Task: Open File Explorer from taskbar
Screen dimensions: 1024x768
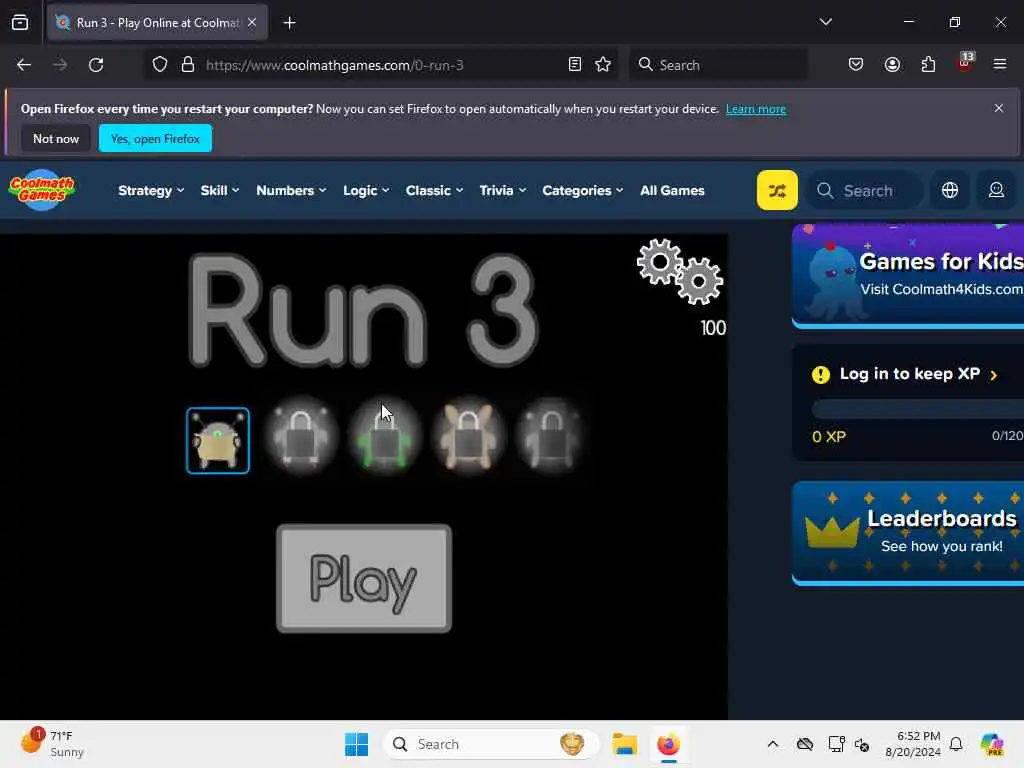Action: [x=624, y=744]
